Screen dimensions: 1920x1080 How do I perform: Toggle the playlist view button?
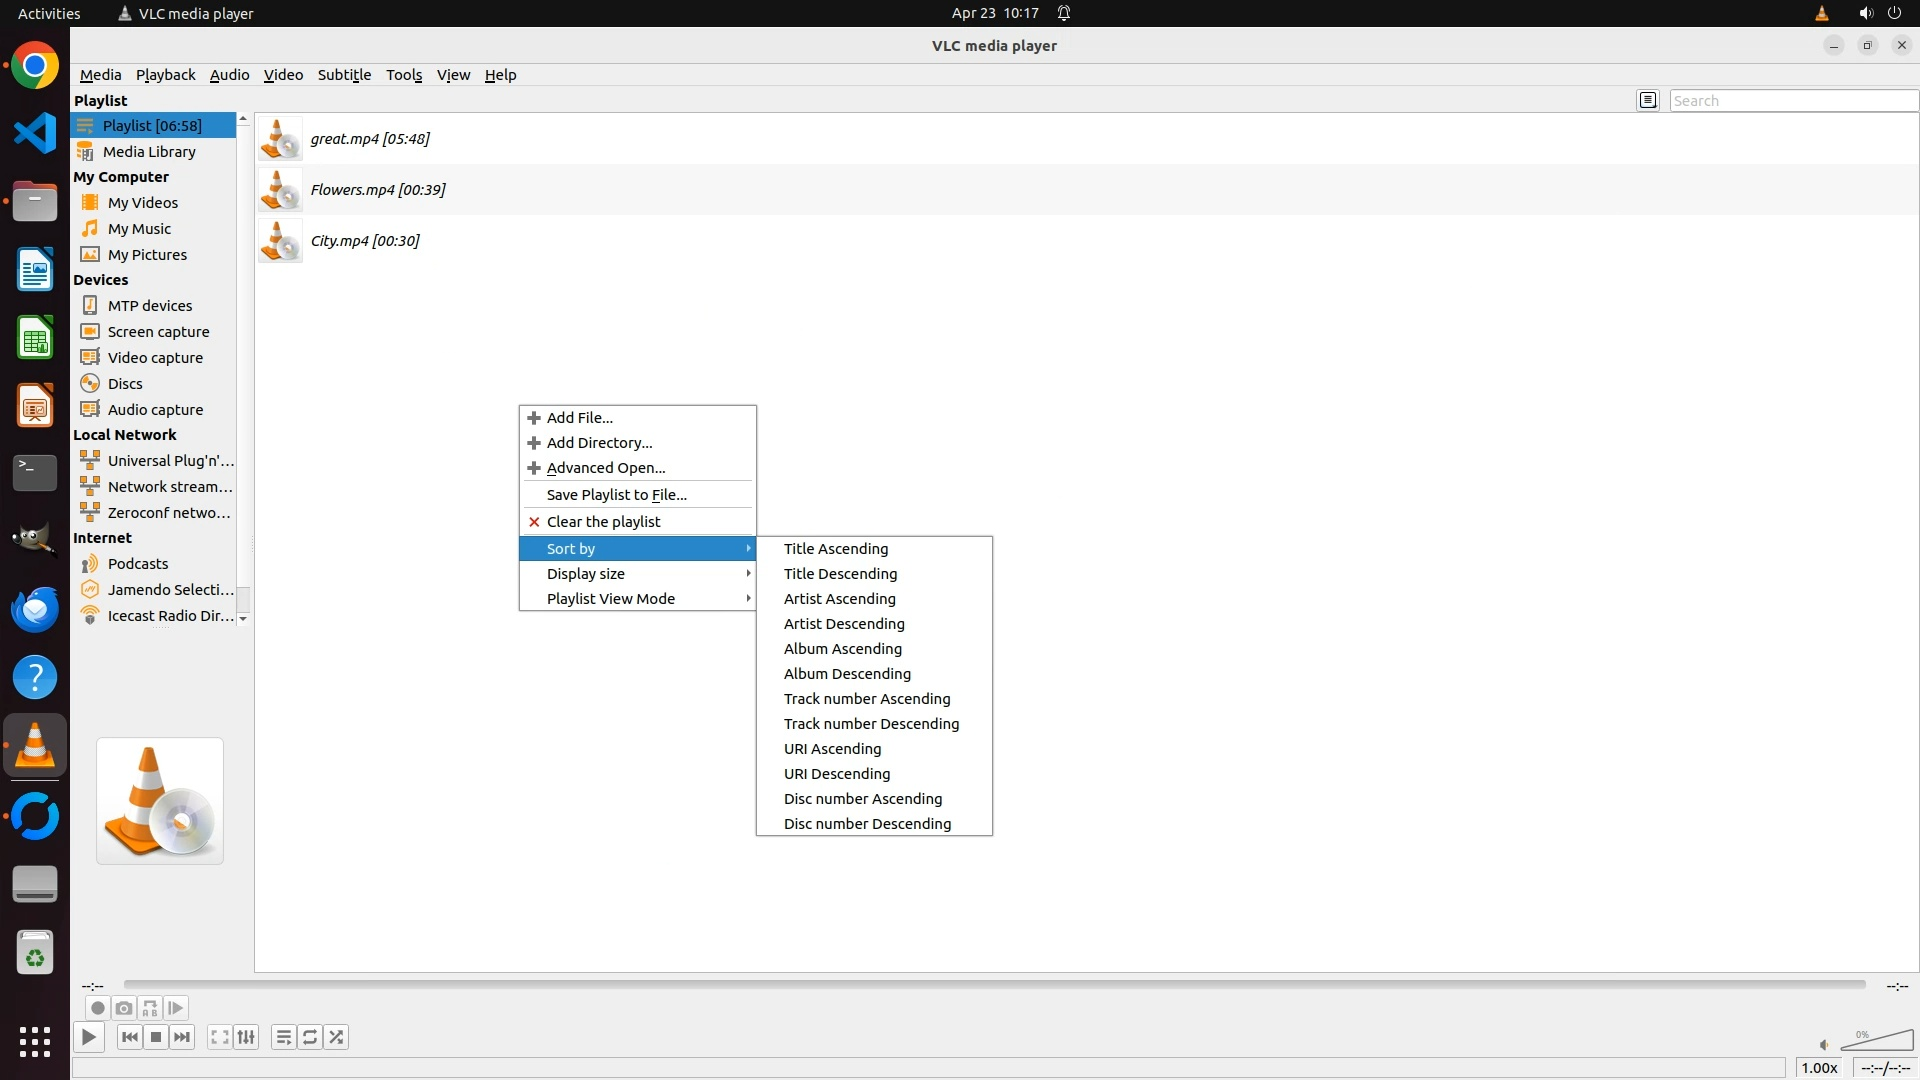point(284,1037)
